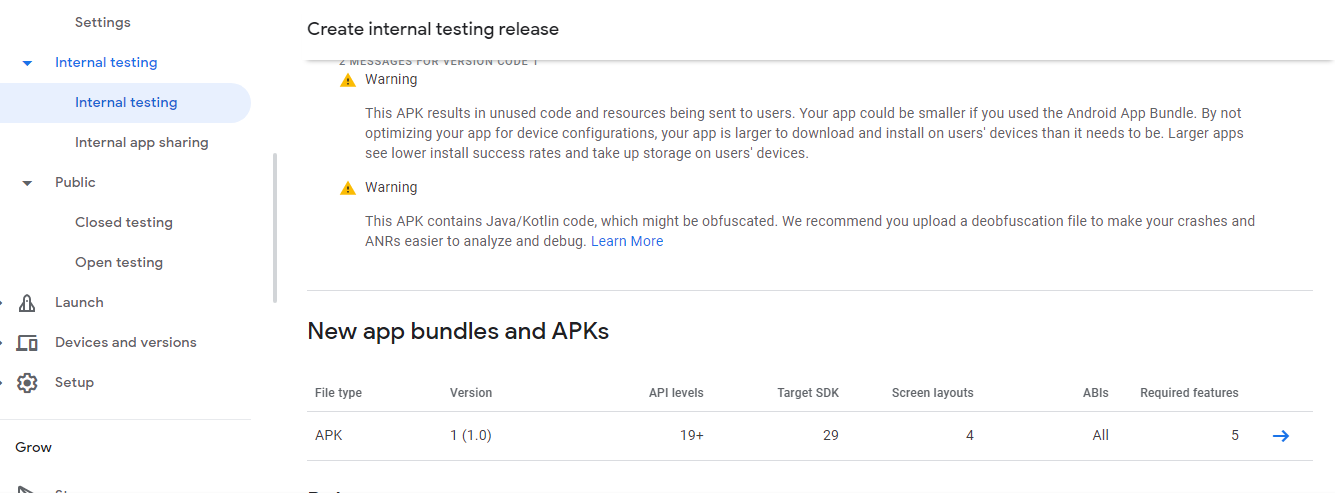Image resolution: width=1335 pixels, height=493 pixels.
Task: Click the Required features column header
Action: tap(1189, 393)
